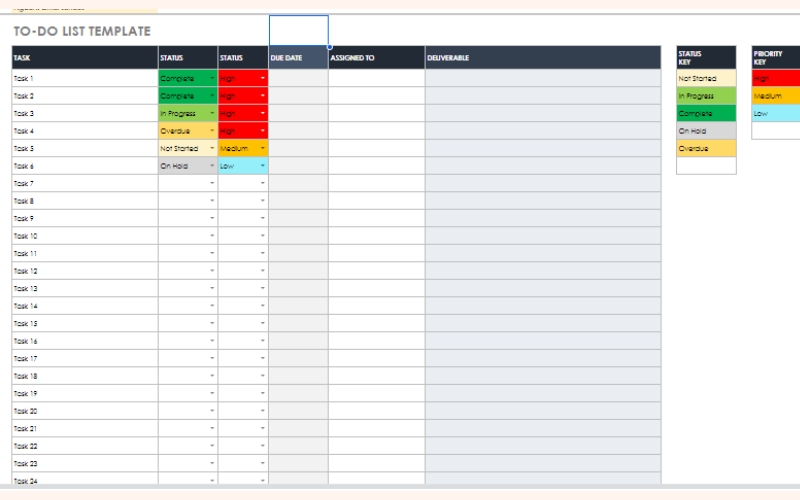Viewport: 800px width, 500px height.
Task: Open Task 23 status dropdown arrow
Action: (212, 463)
